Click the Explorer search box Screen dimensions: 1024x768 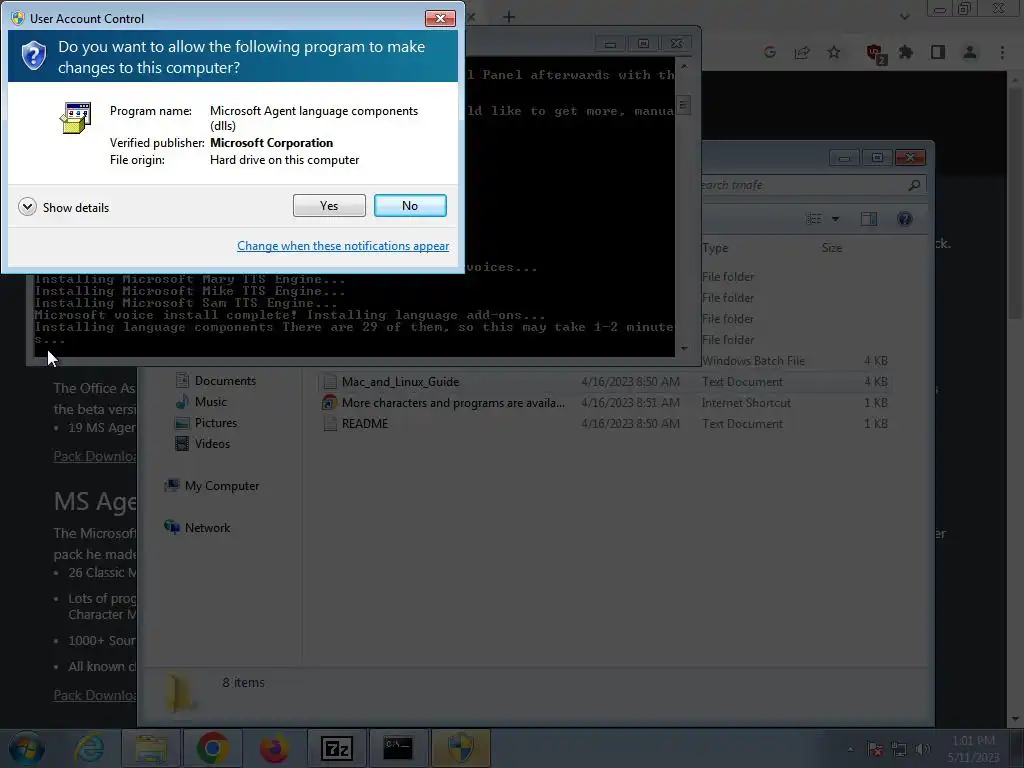[812, 185]
